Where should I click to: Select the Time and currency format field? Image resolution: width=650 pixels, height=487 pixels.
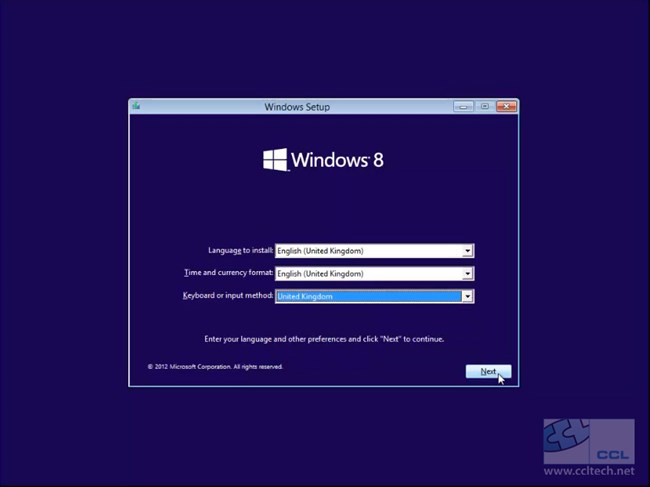[x=374, y=274]
